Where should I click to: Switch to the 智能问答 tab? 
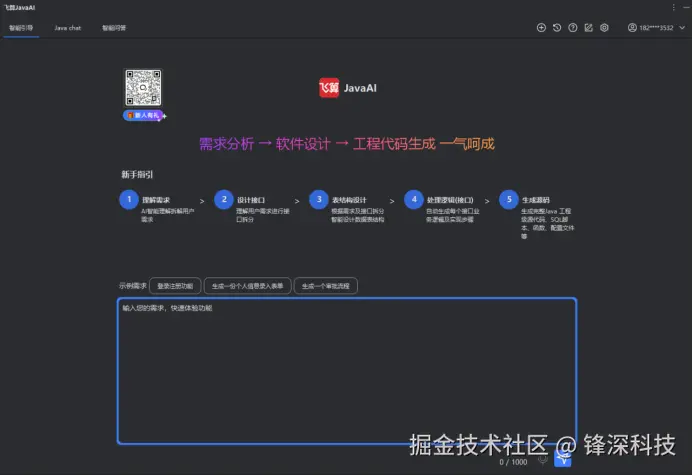[114, 28]
